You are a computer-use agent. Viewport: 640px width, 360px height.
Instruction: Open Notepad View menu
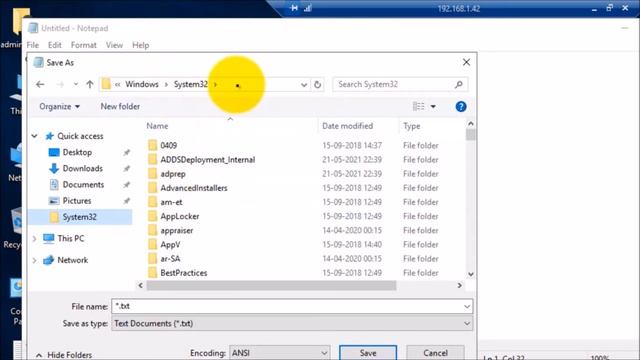coord(114,45)
